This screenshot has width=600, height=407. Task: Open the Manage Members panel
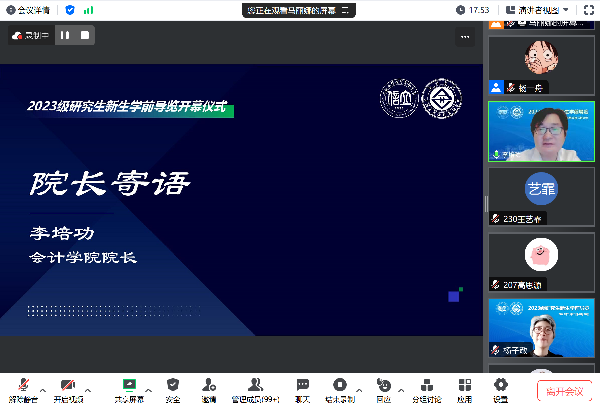[255, 386]
